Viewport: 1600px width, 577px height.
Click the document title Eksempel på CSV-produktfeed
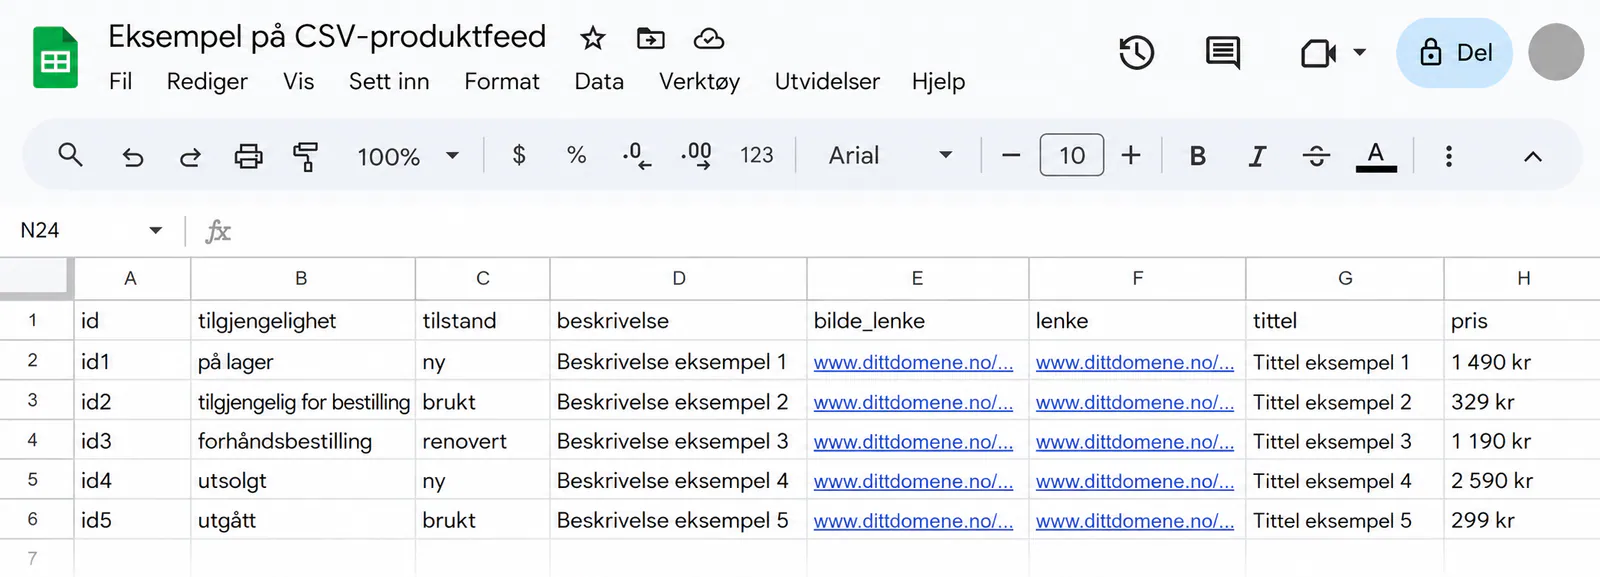point(327,37)
